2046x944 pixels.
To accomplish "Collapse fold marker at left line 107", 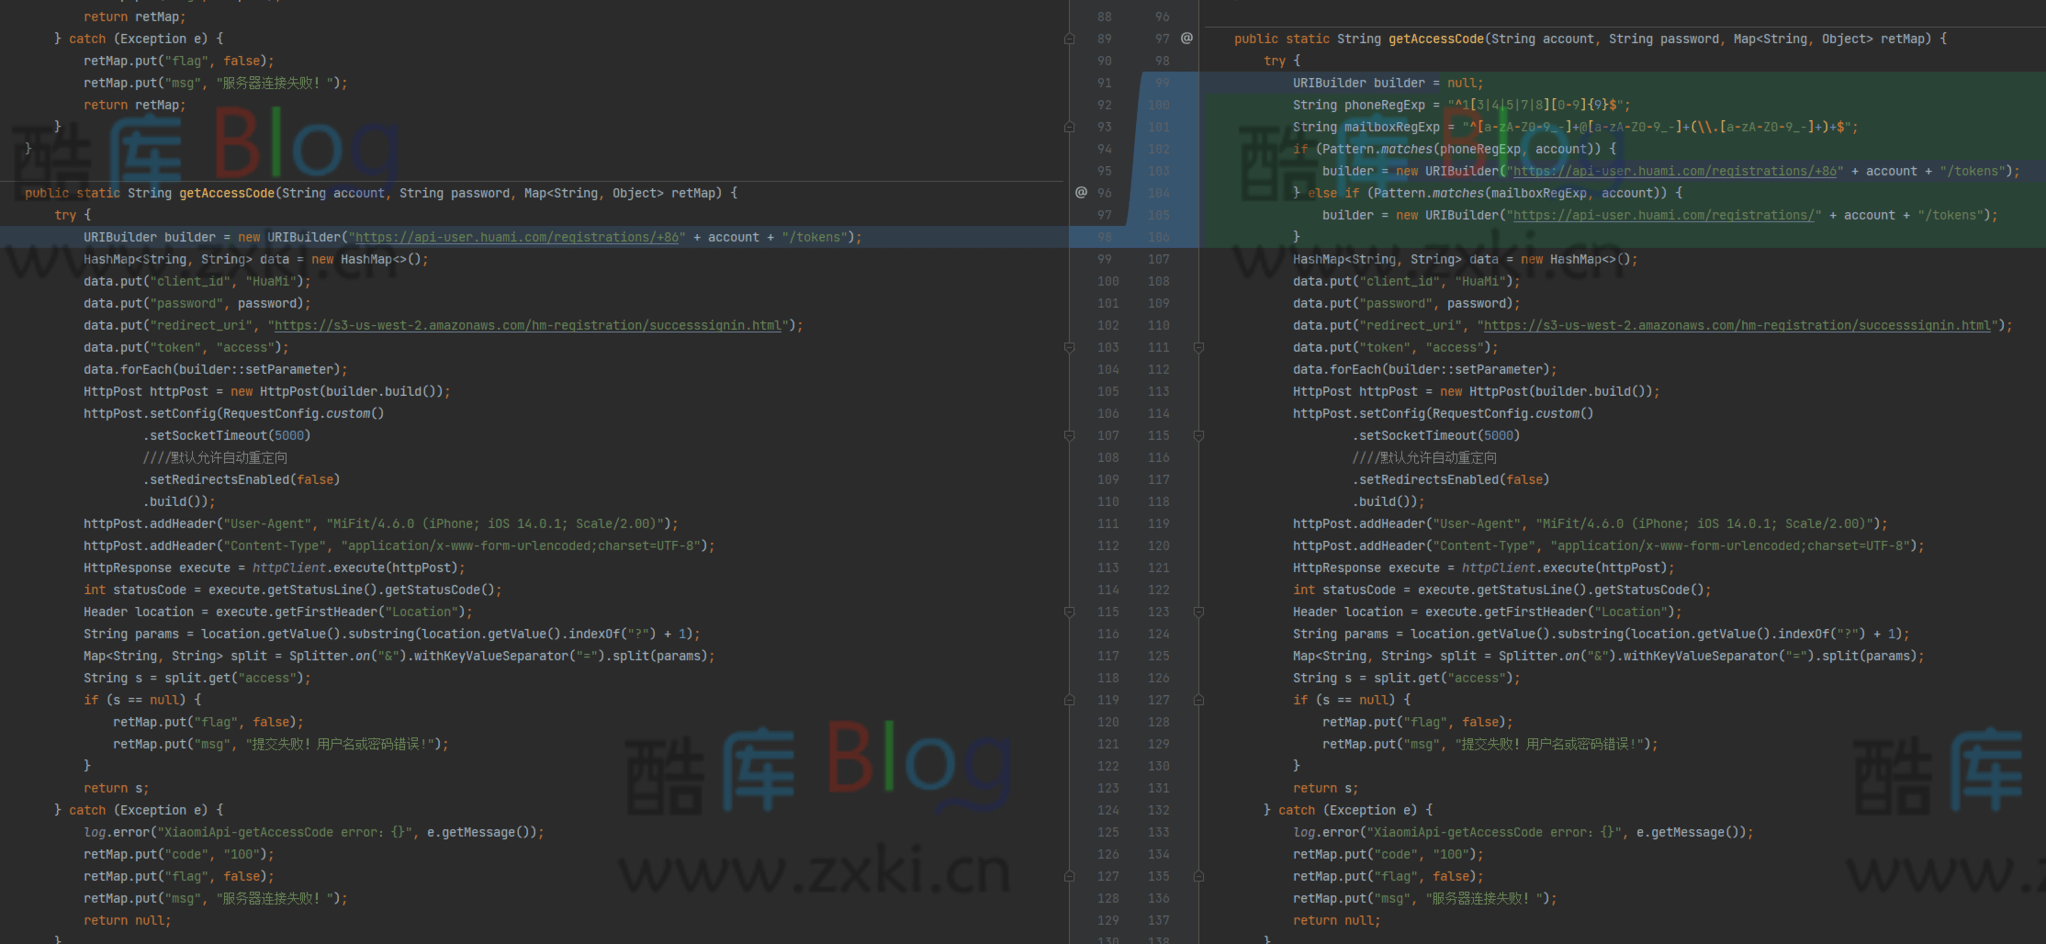I will click(1069, 435).
